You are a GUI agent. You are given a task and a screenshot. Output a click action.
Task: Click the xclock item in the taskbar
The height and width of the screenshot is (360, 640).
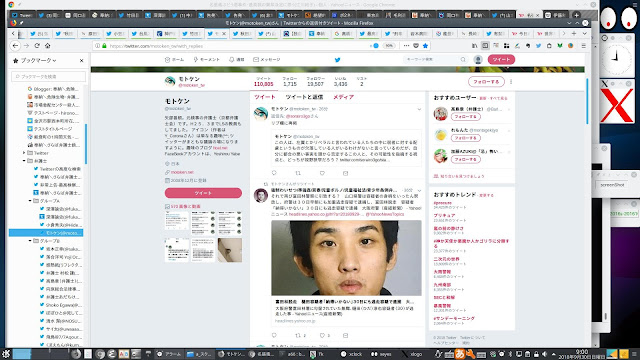[x=352, y=354]
